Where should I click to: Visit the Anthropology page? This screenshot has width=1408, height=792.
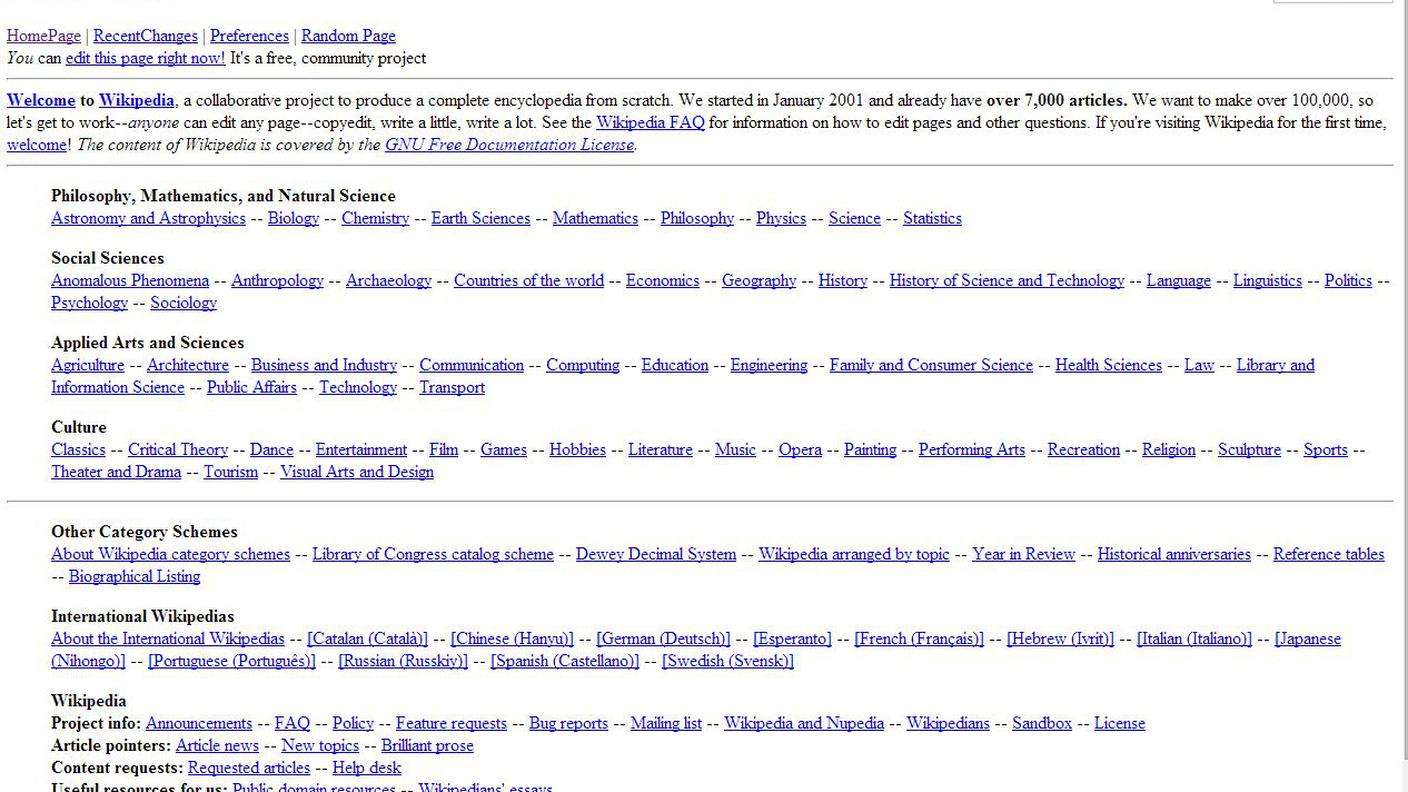click(277, 281)
